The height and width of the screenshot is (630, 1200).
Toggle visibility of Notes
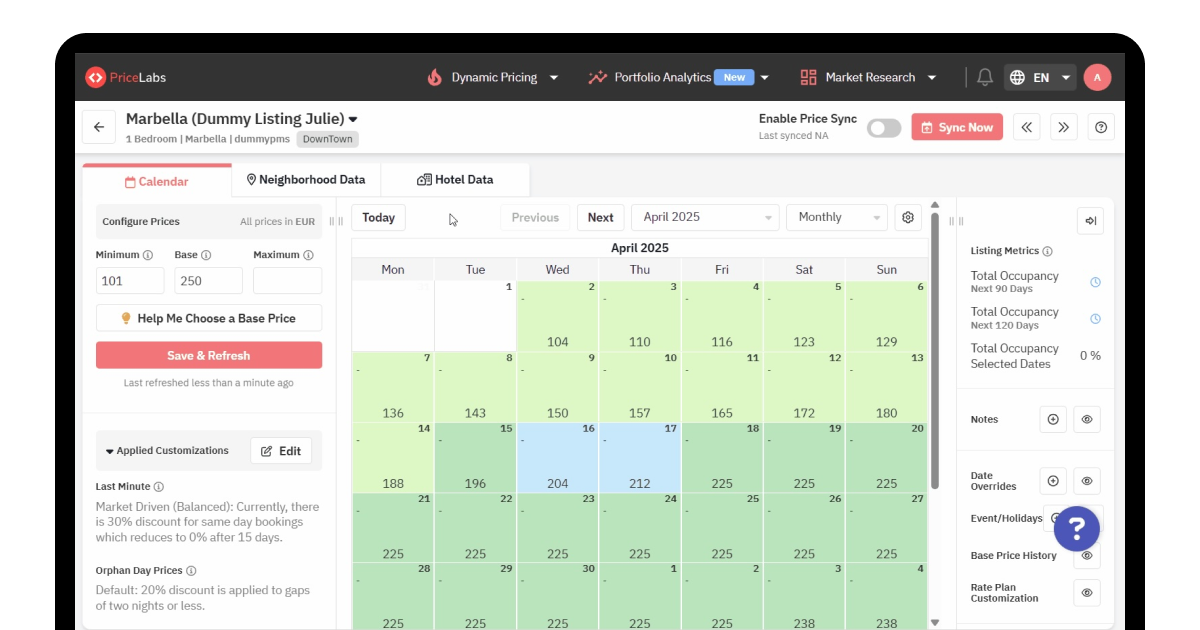(1087, 420)
